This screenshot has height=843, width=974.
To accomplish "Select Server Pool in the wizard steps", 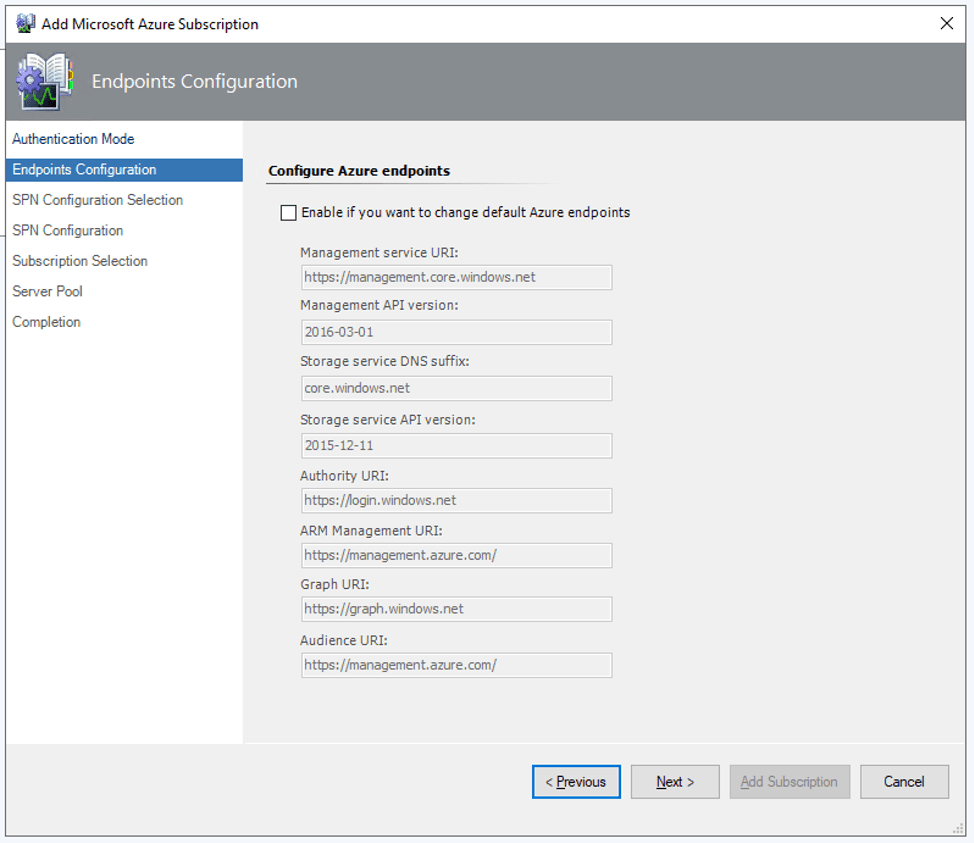I will coord(47,291).
